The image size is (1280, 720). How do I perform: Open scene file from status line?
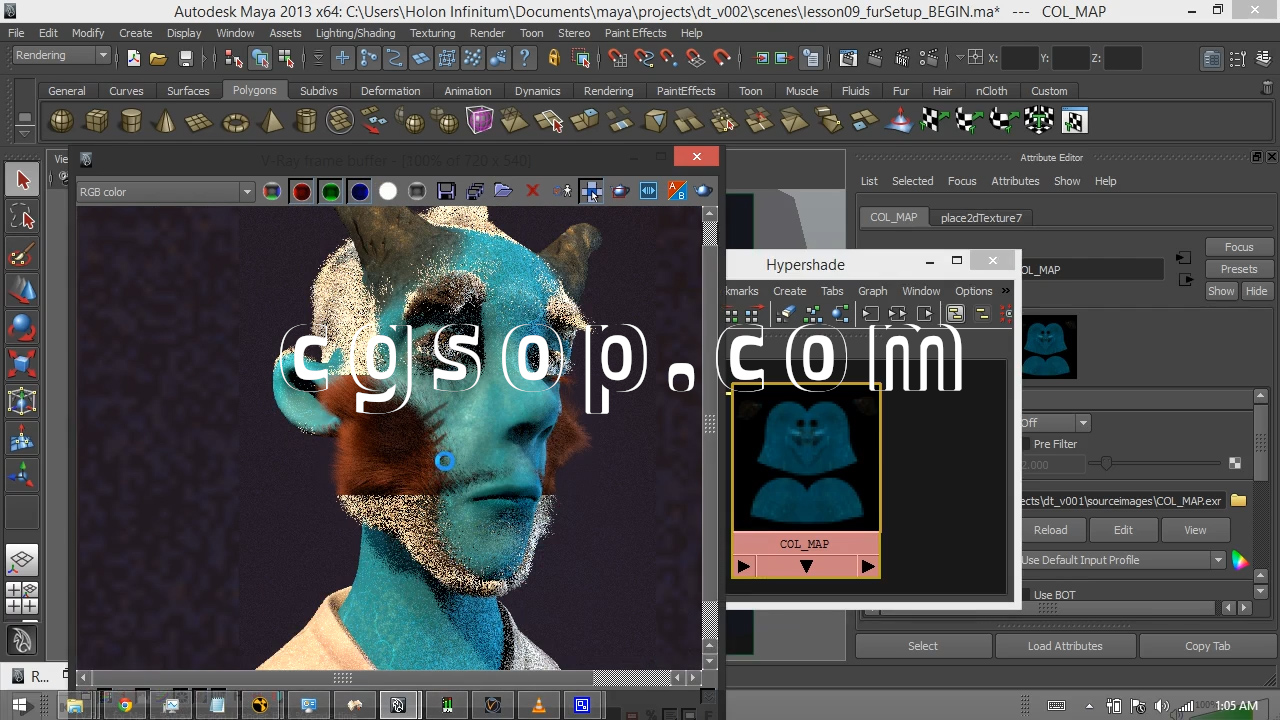pos(158,58)
